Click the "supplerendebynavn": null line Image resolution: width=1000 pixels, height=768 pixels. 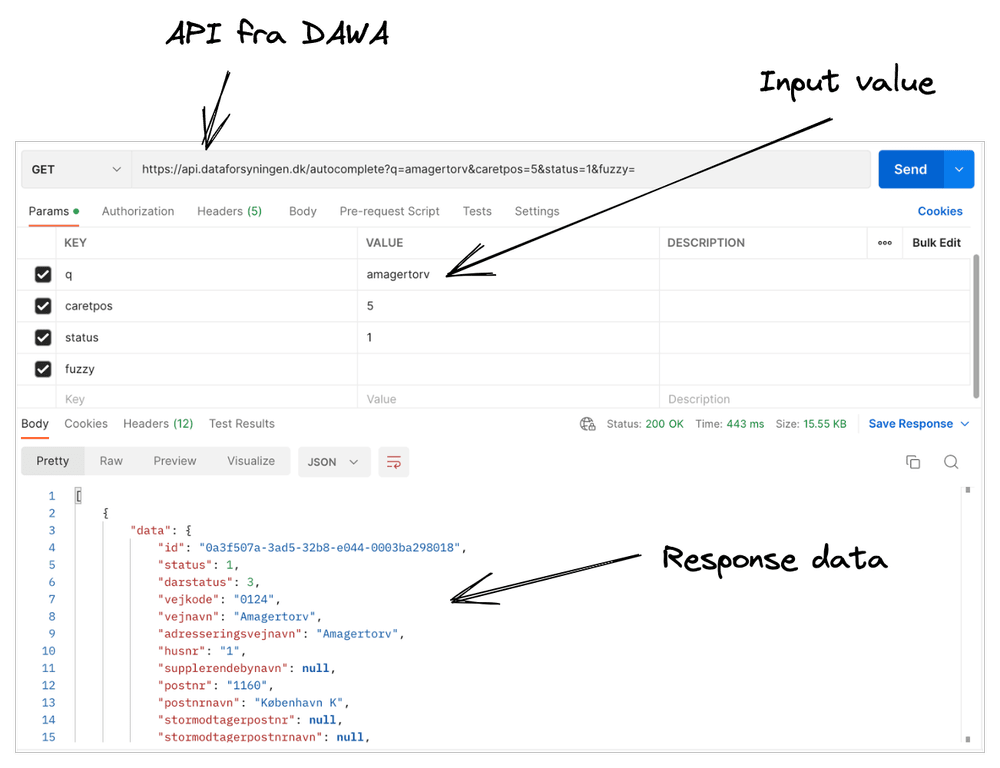tap(246, 668)
